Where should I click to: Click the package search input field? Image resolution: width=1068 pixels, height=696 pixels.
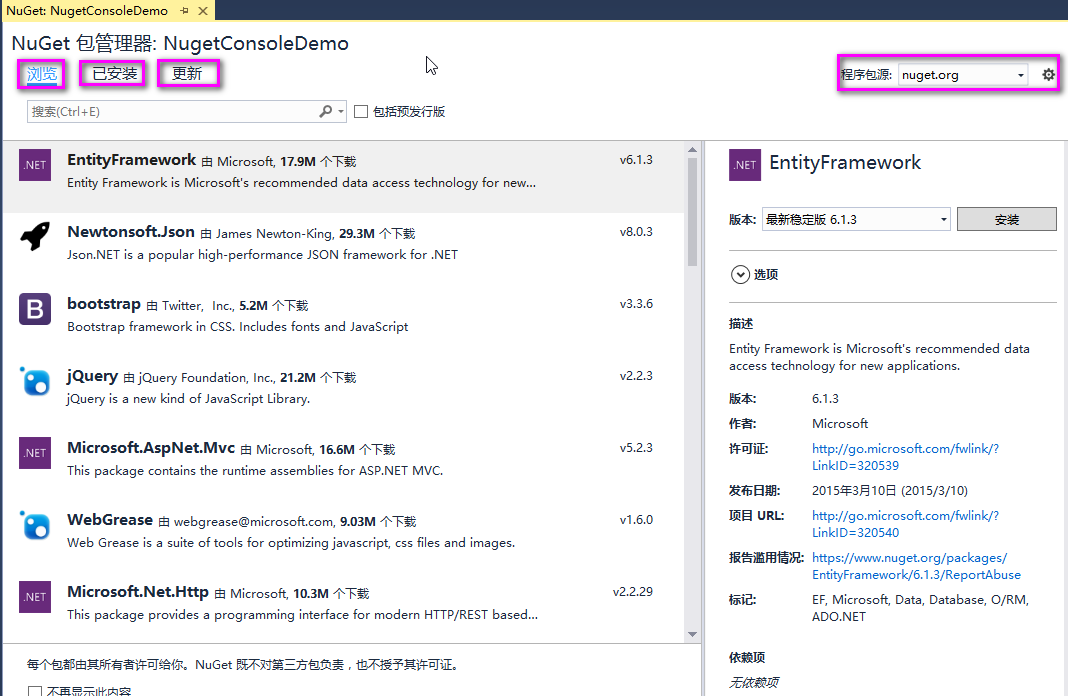coord(170,112)
